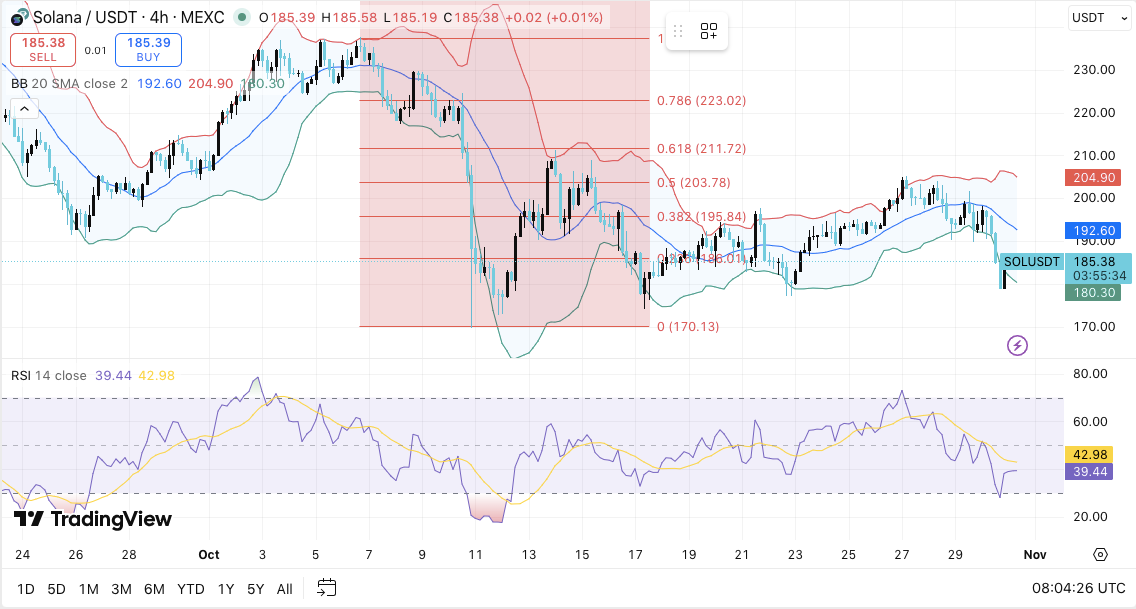Collapse the indicator legend with chevron
Screen dimensions: 1136x609
[x=24, y=109]
